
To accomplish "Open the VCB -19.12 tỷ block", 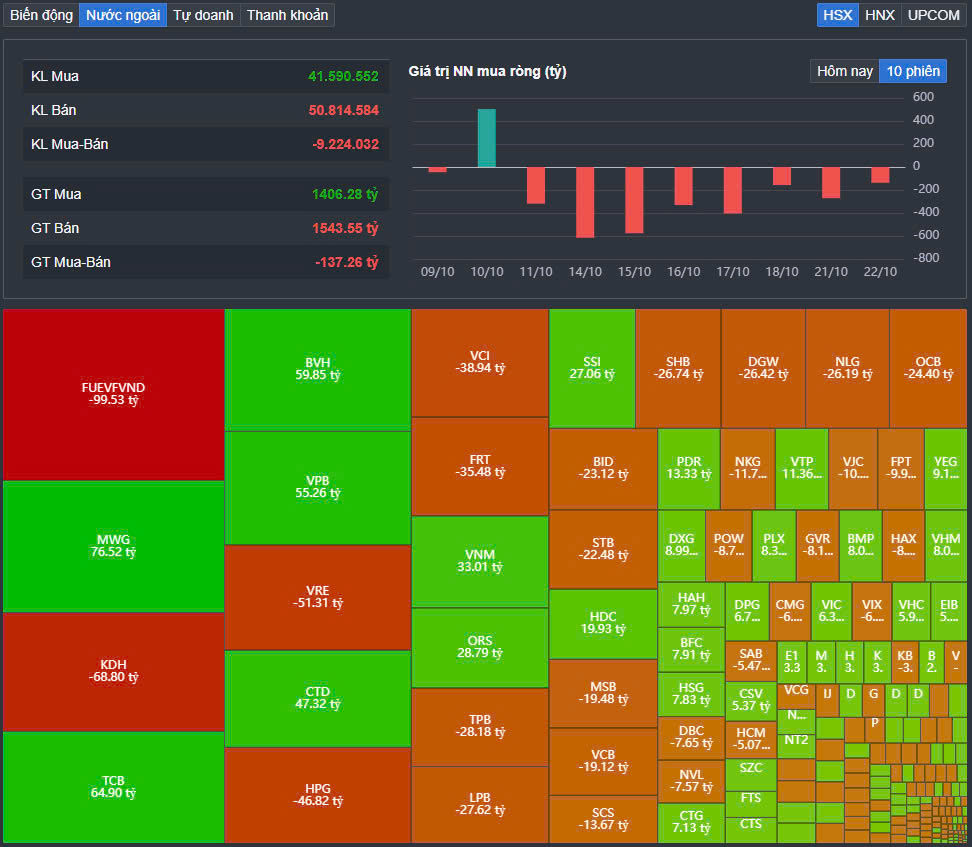I will [x=603, y=761].
